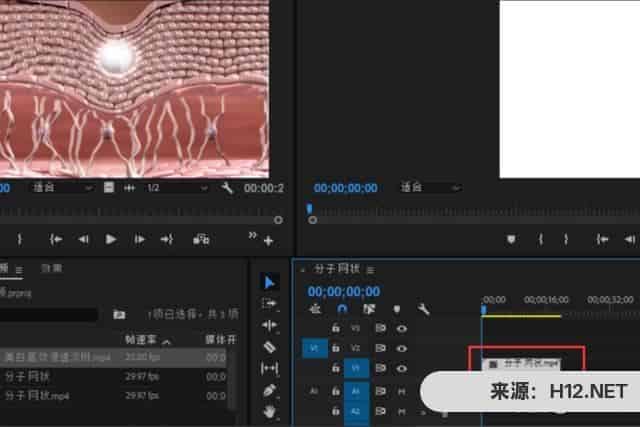Click Drag Video Only filmstrip icon
Screen dimensions: 640x427
(109, 188)
